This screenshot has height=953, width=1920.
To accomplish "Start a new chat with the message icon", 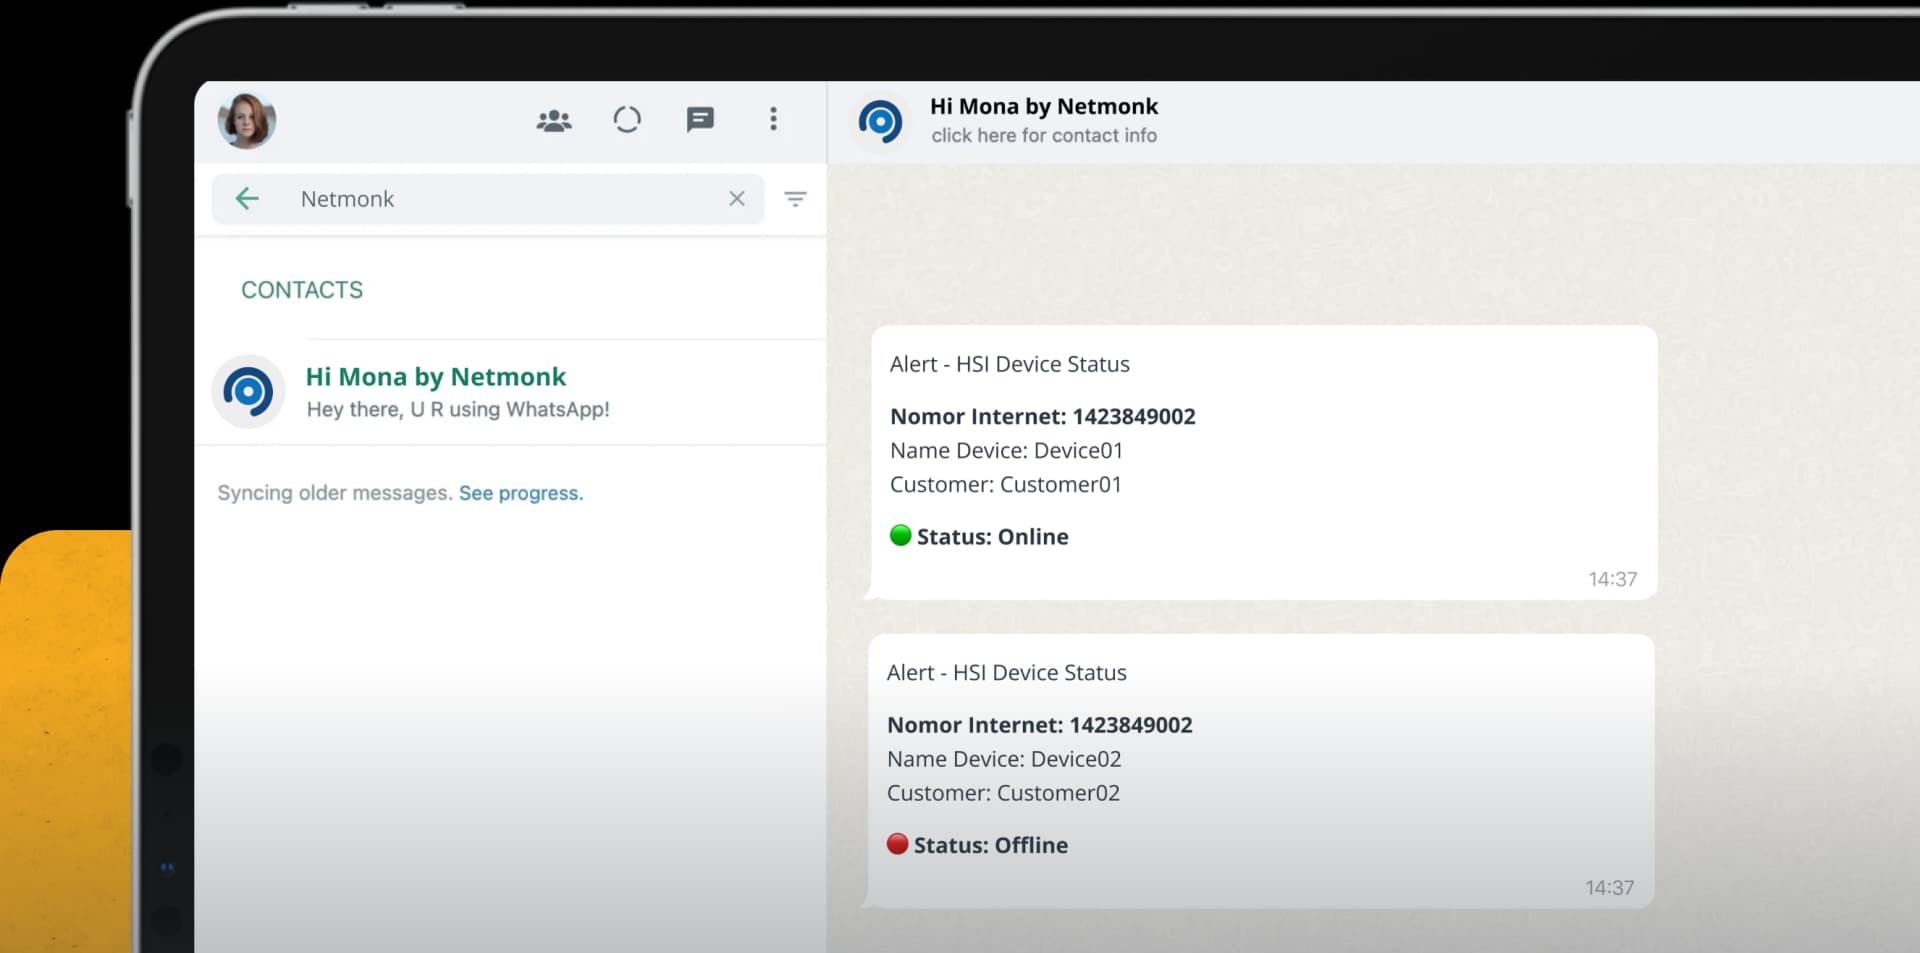I will (700, 120).
